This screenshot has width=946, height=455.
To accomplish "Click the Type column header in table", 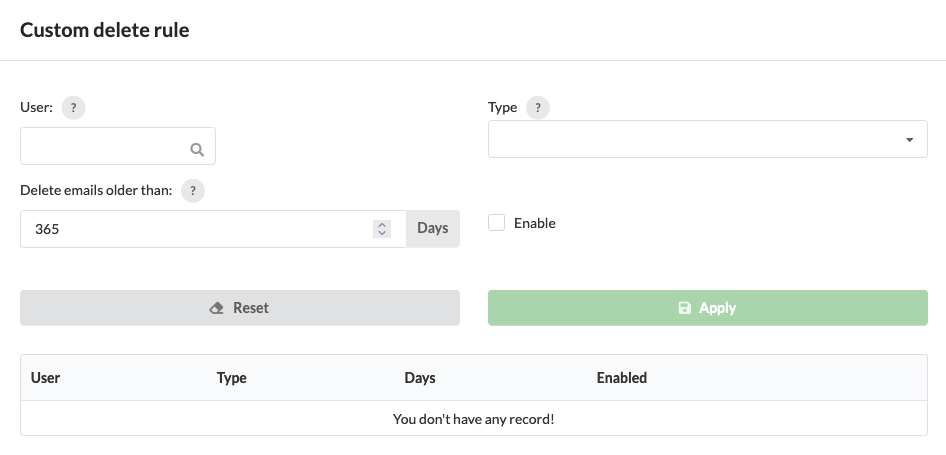I will [232, 378].
